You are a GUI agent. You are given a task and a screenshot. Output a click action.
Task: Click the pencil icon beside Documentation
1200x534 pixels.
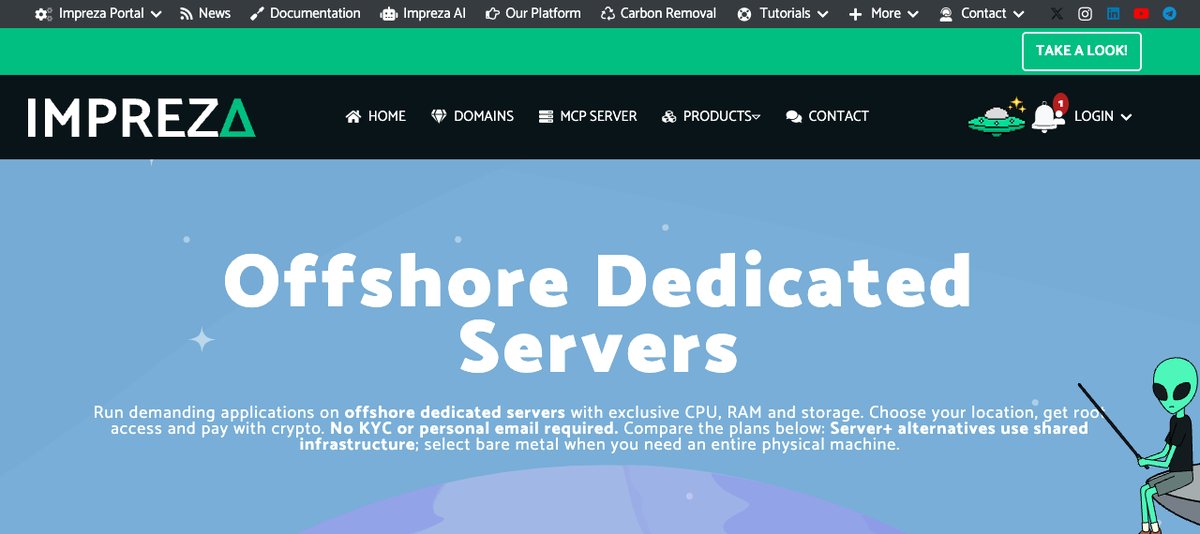point(257,14)
